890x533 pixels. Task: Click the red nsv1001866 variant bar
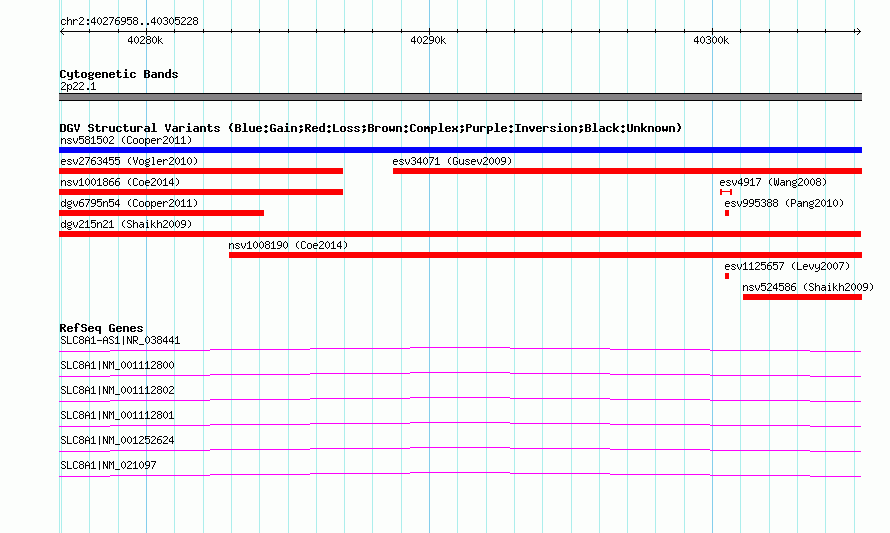201,192
